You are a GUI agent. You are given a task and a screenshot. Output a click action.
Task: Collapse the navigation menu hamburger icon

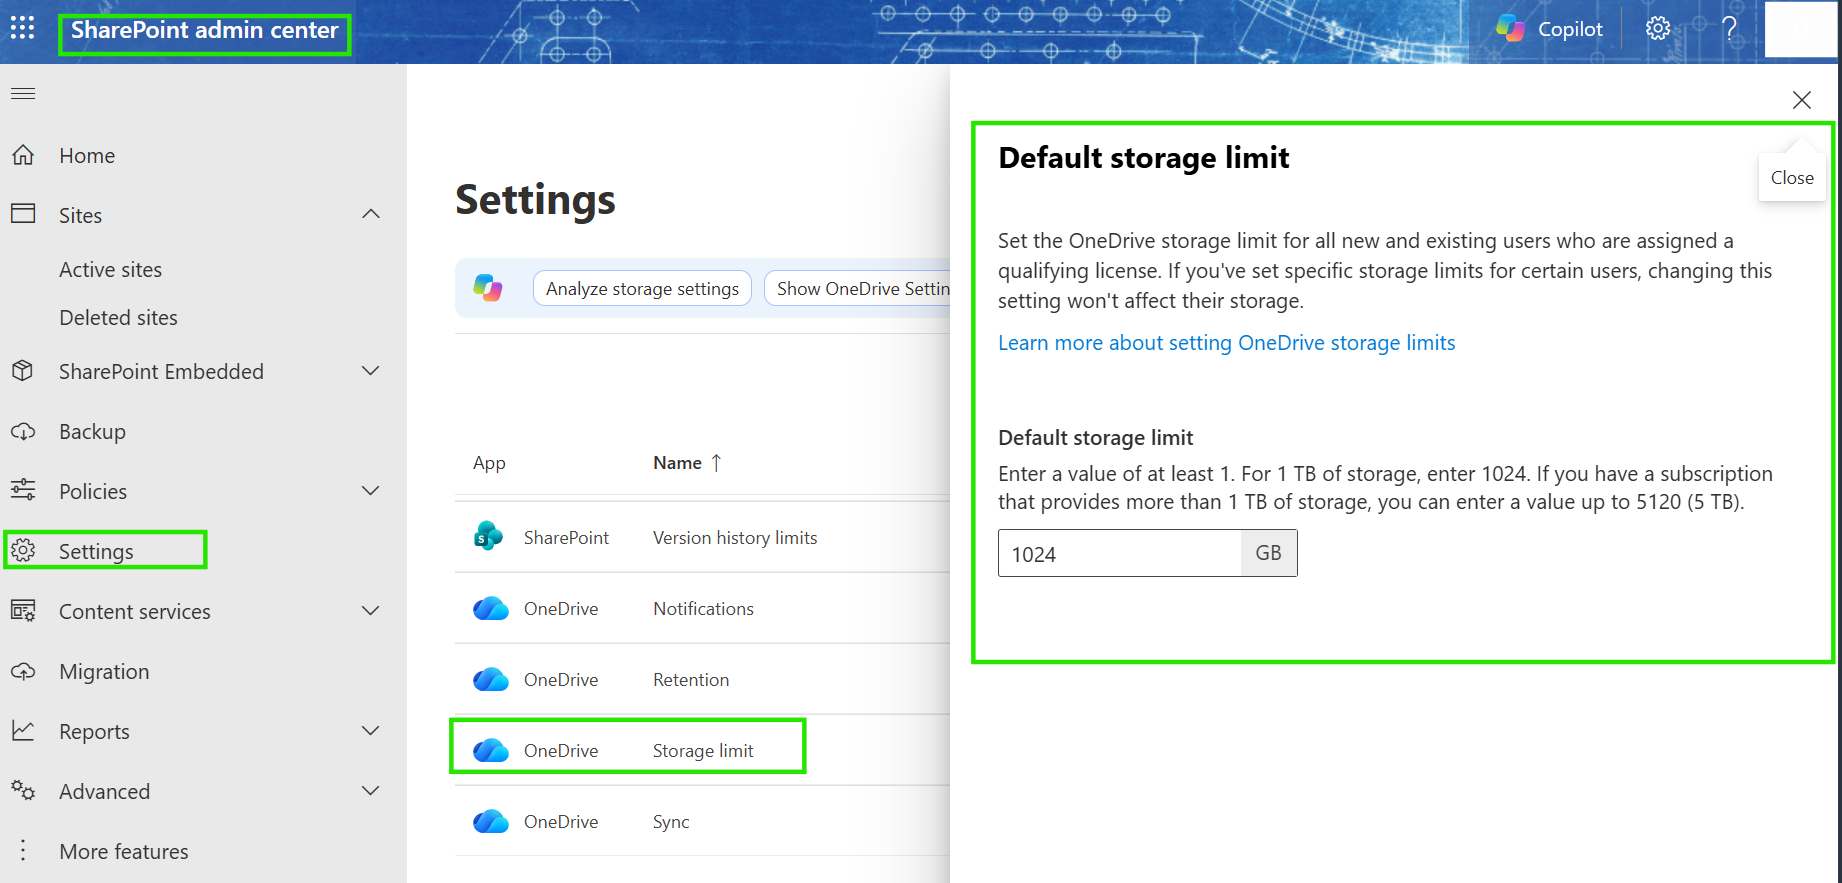(x=23, y=93)
